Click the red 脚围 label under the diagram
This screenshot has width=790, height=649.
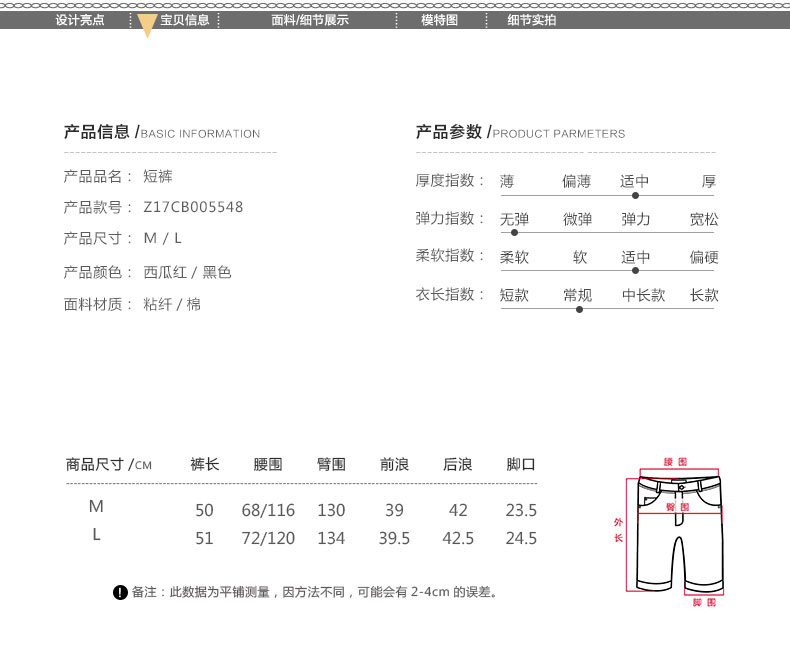(x=704, y=603)
